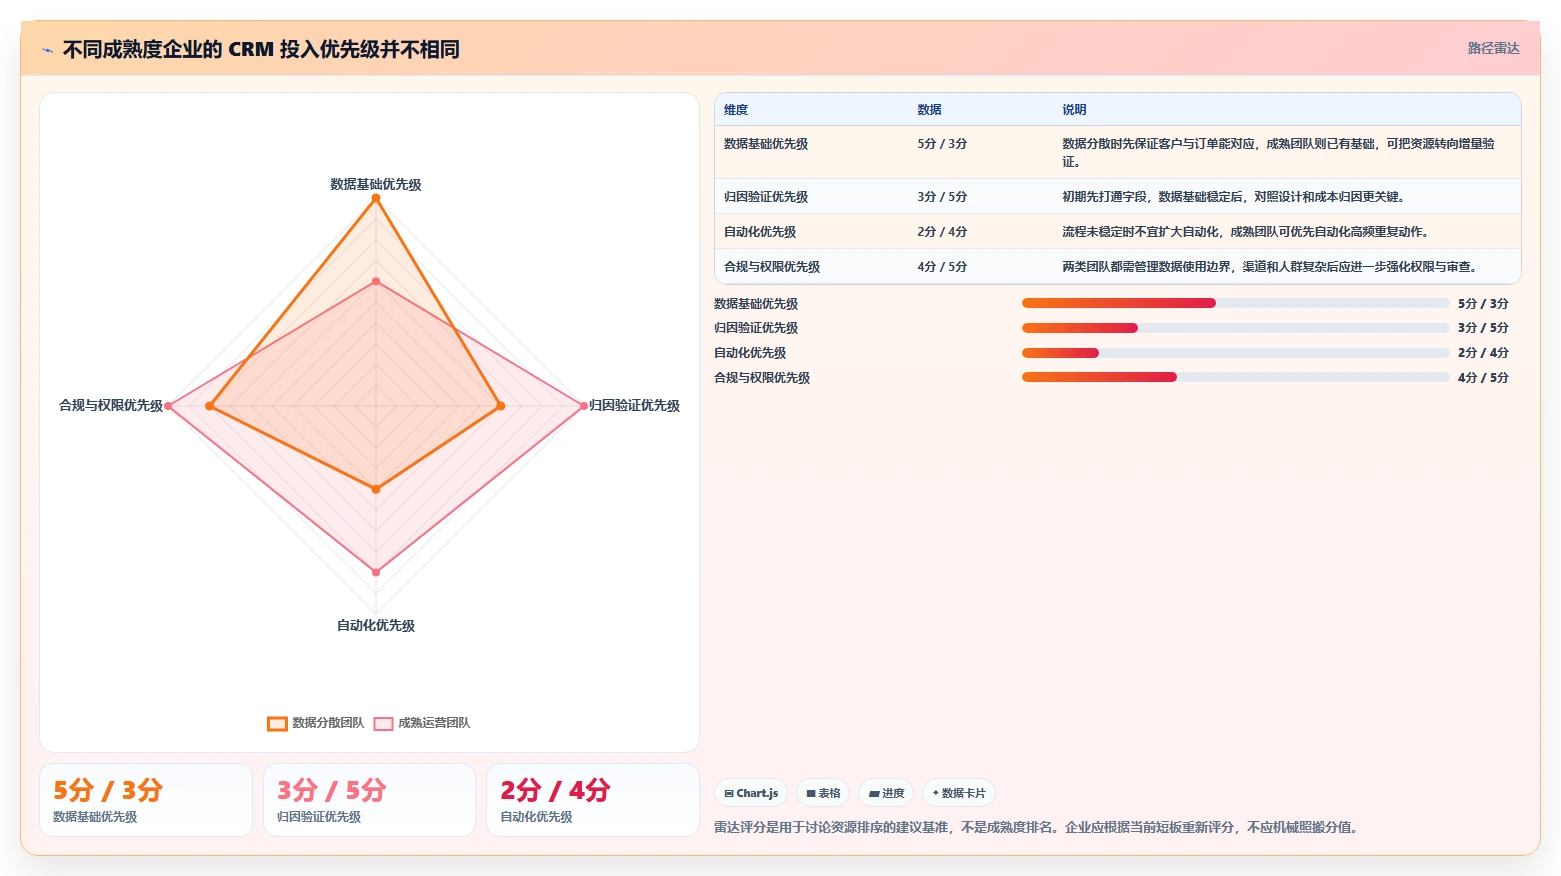Click the pink point on the 自动化优先级 axis

(376, 572)
